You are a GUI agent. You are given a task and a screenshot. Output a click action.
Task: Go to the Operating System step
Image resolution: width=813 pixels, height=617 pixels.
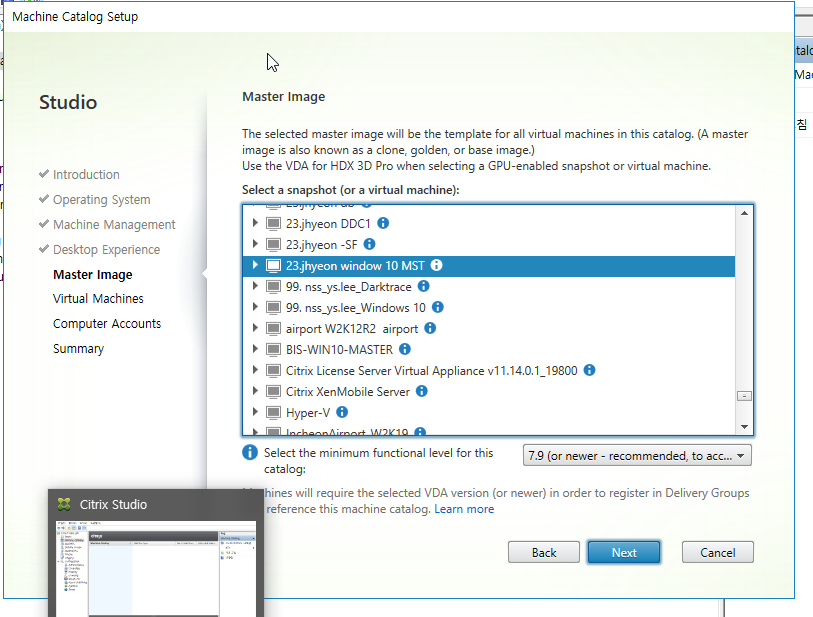102,200
